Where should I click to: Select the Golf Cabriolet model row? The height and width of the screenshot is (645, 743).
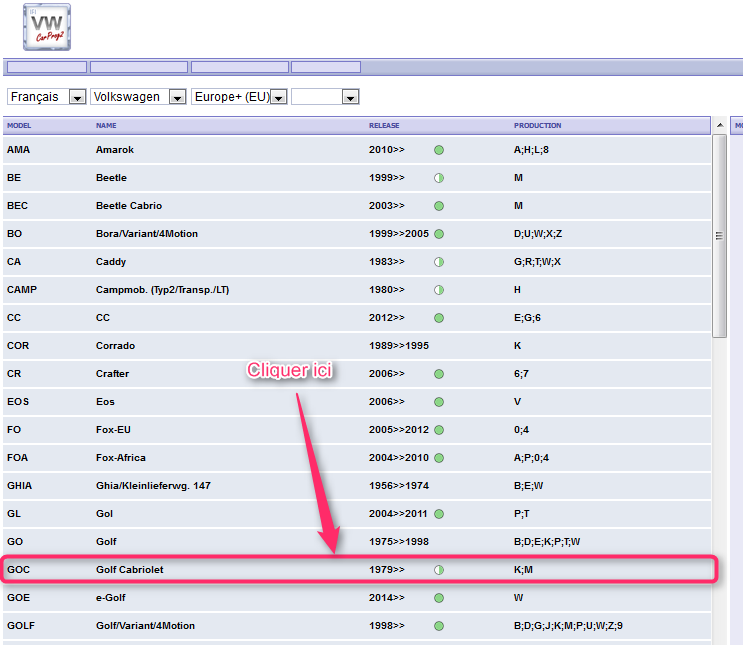click(x=130, y=570)
